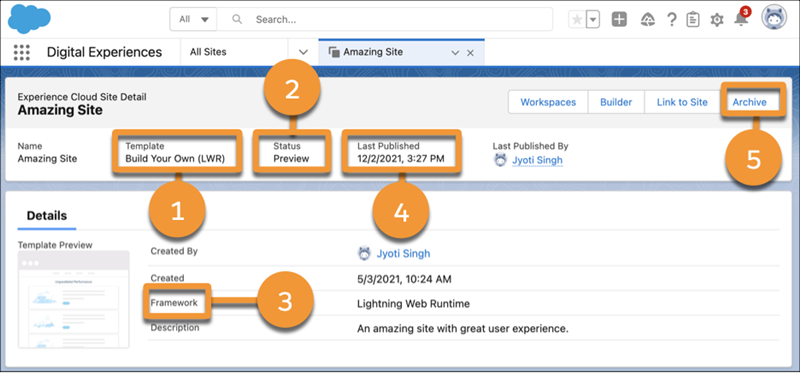Click the Archive button

coord(749,102)
